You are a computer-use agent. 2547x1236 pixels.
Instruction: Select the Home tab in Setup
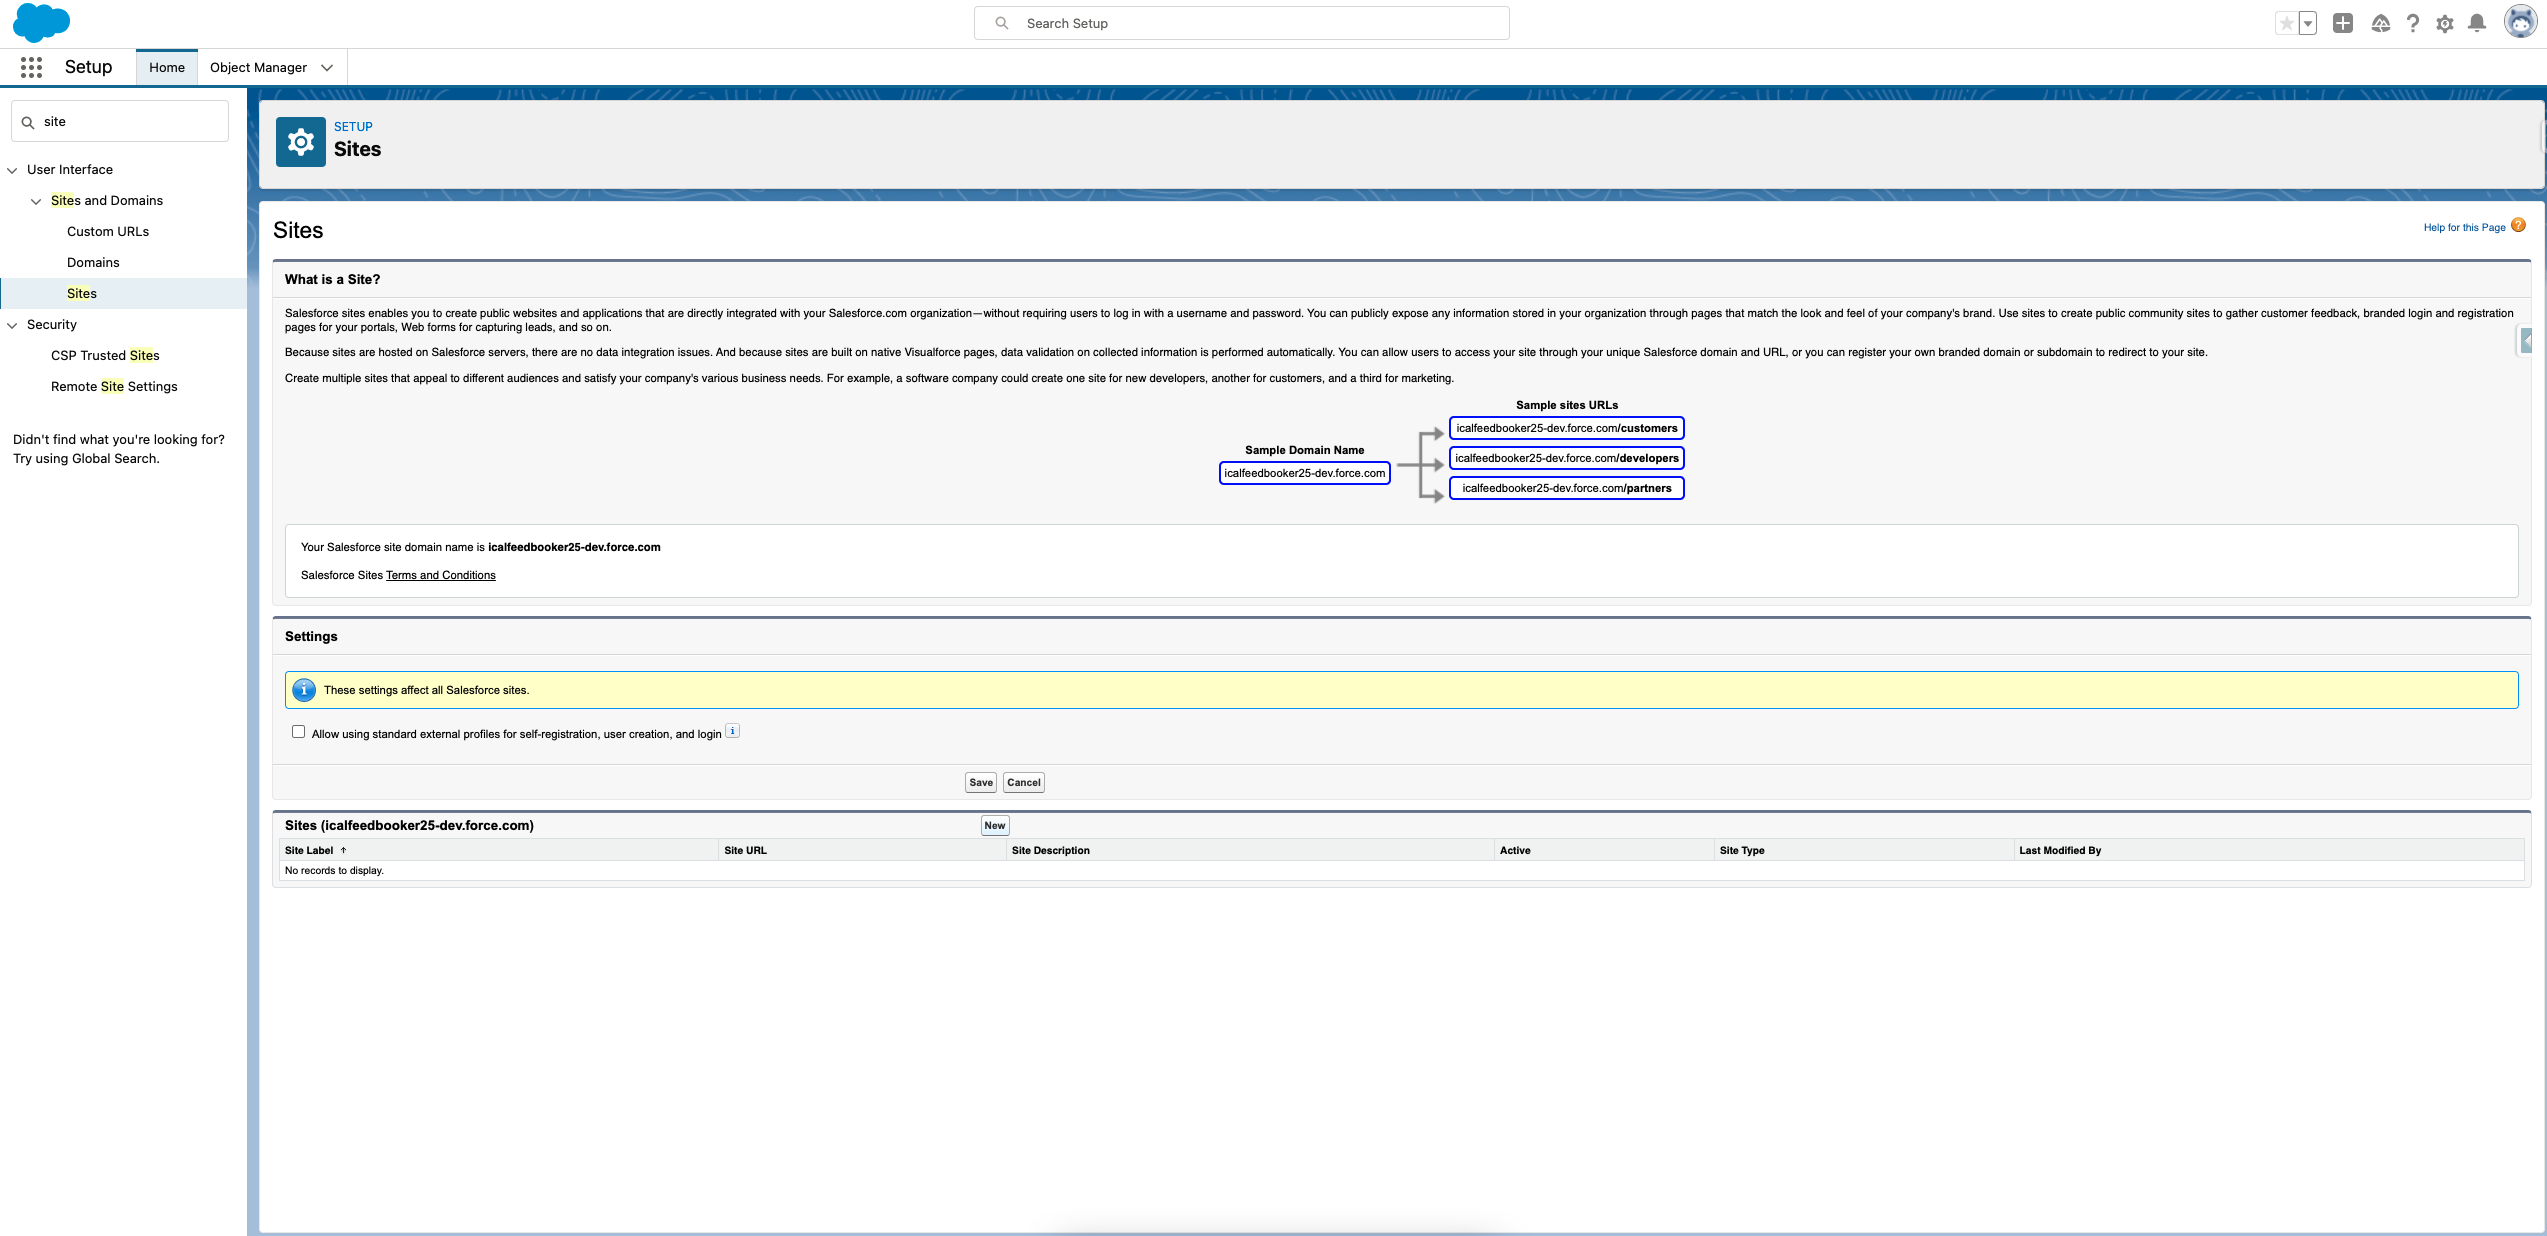click(x=166, y=67)
